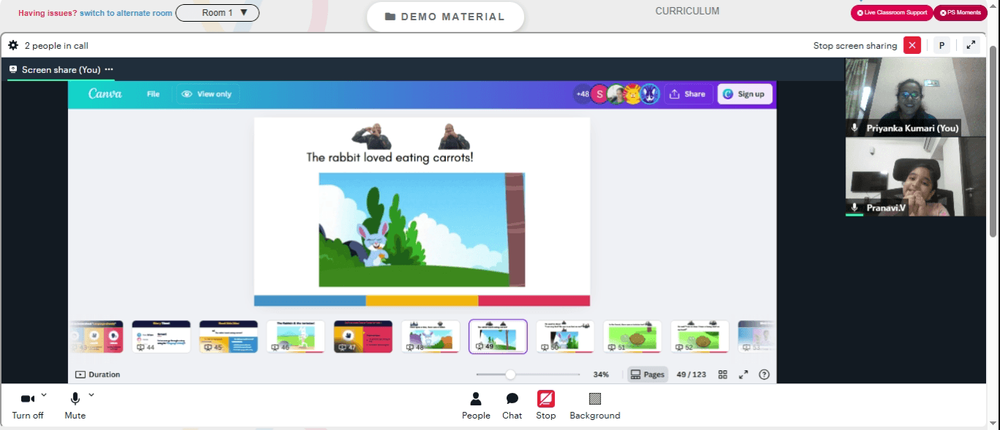Open the DEMO MATERIAL folder button
The height and width of the screenshot is (430, 1000).
[445, 17]
